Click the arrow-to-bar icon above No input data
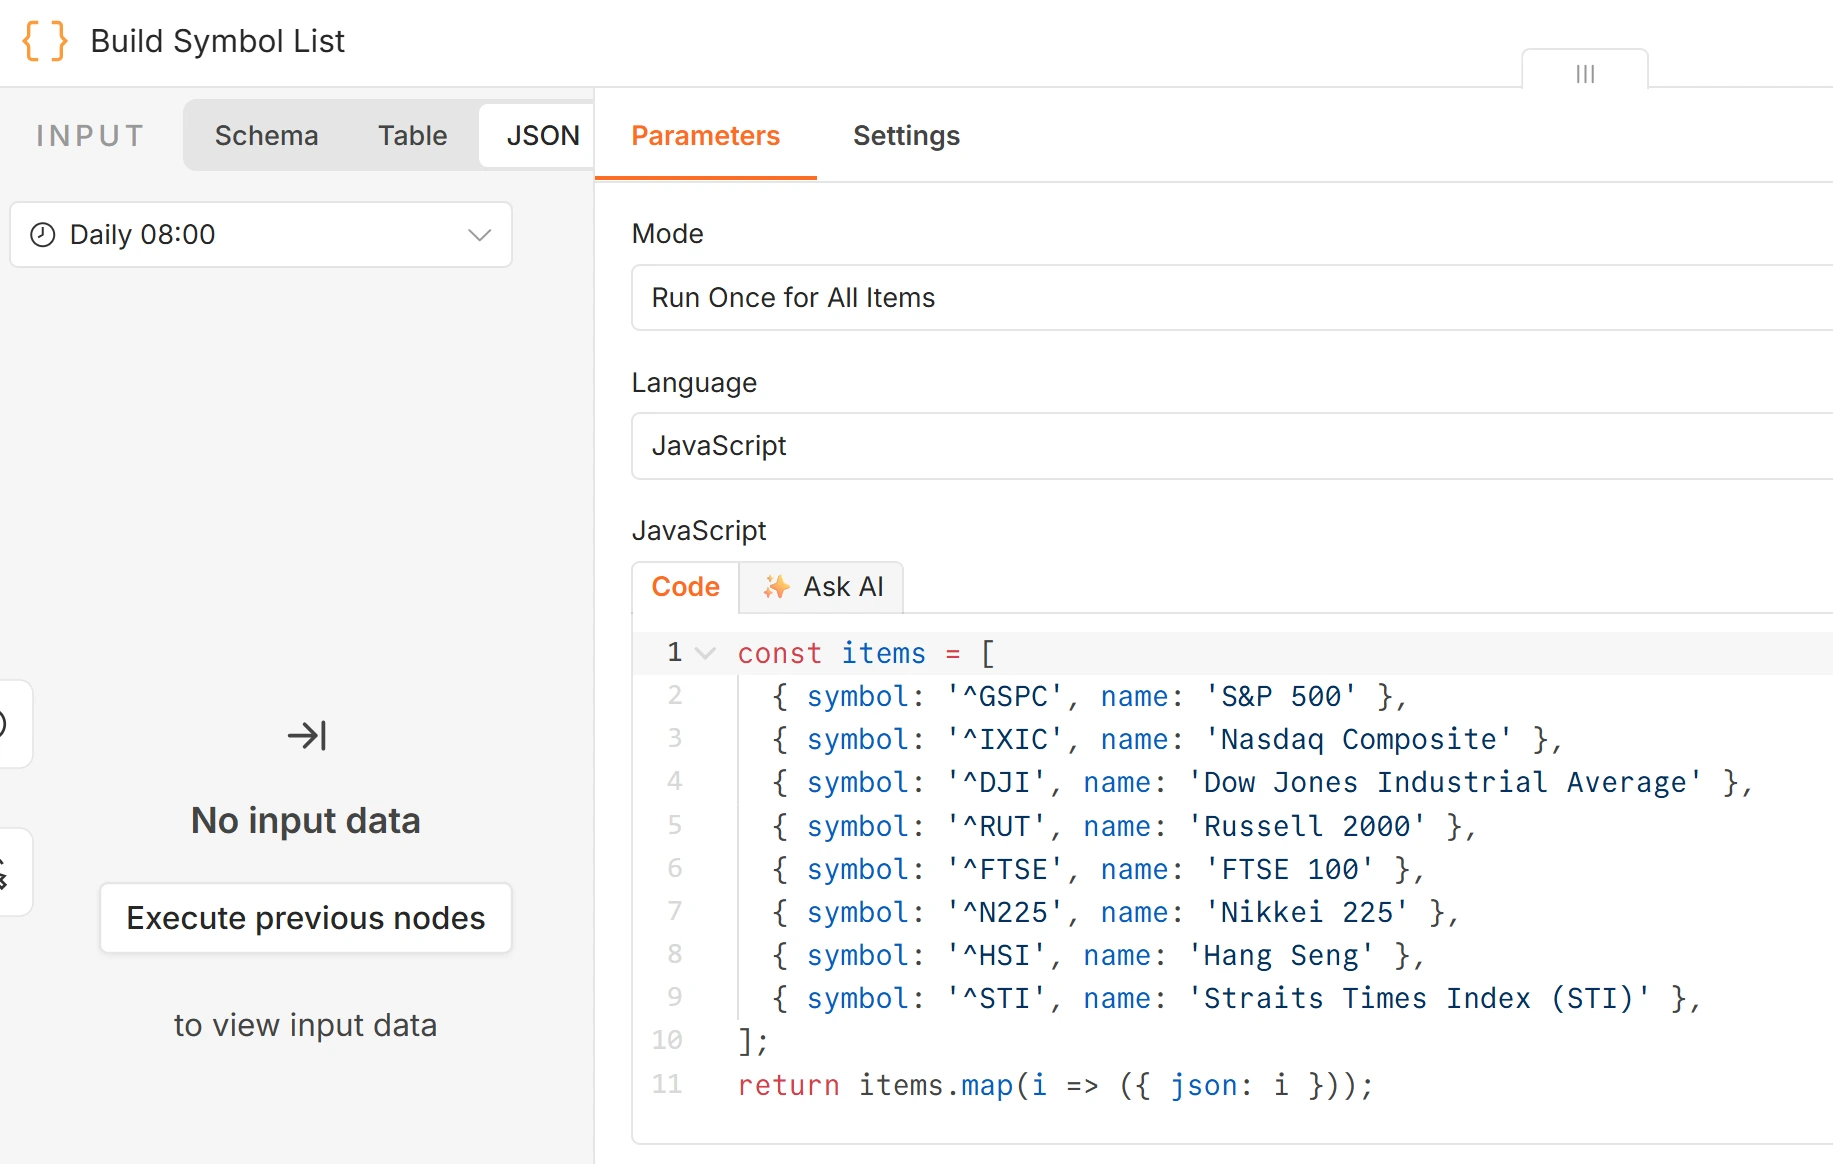1833x1164 pixels. pos(306,736)
